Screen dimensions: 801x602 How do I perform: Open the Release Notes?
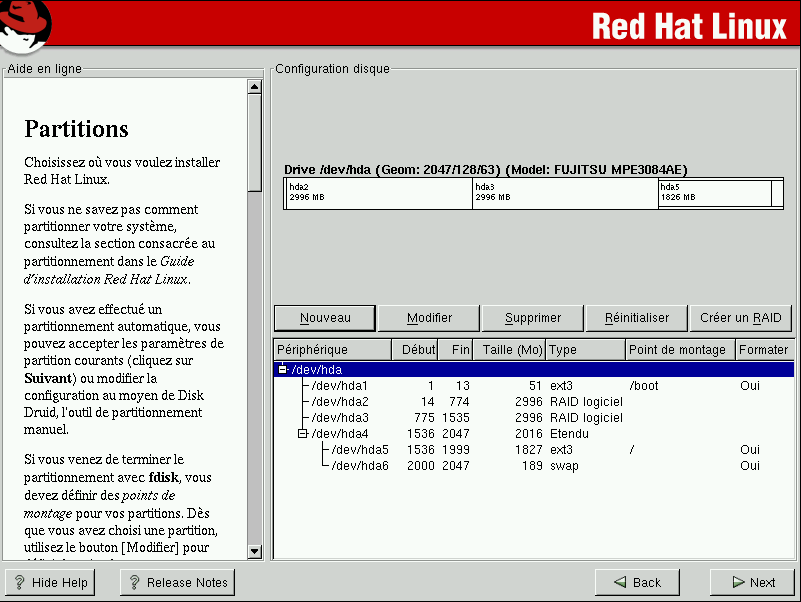[x=177, y=582]
